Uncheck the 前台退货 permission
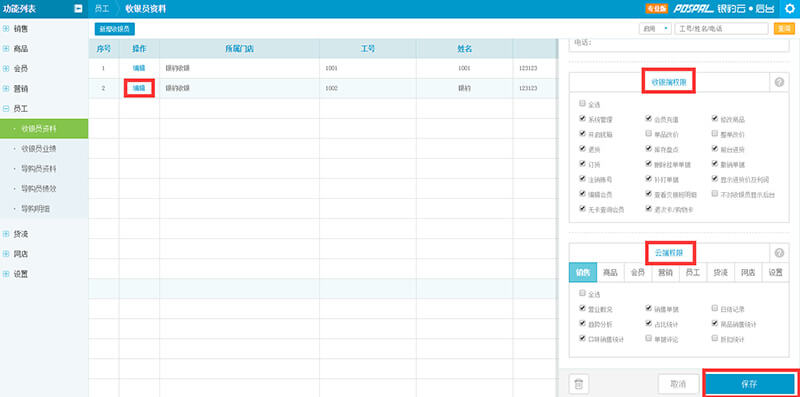800x397 pixels. pos(715,149)
